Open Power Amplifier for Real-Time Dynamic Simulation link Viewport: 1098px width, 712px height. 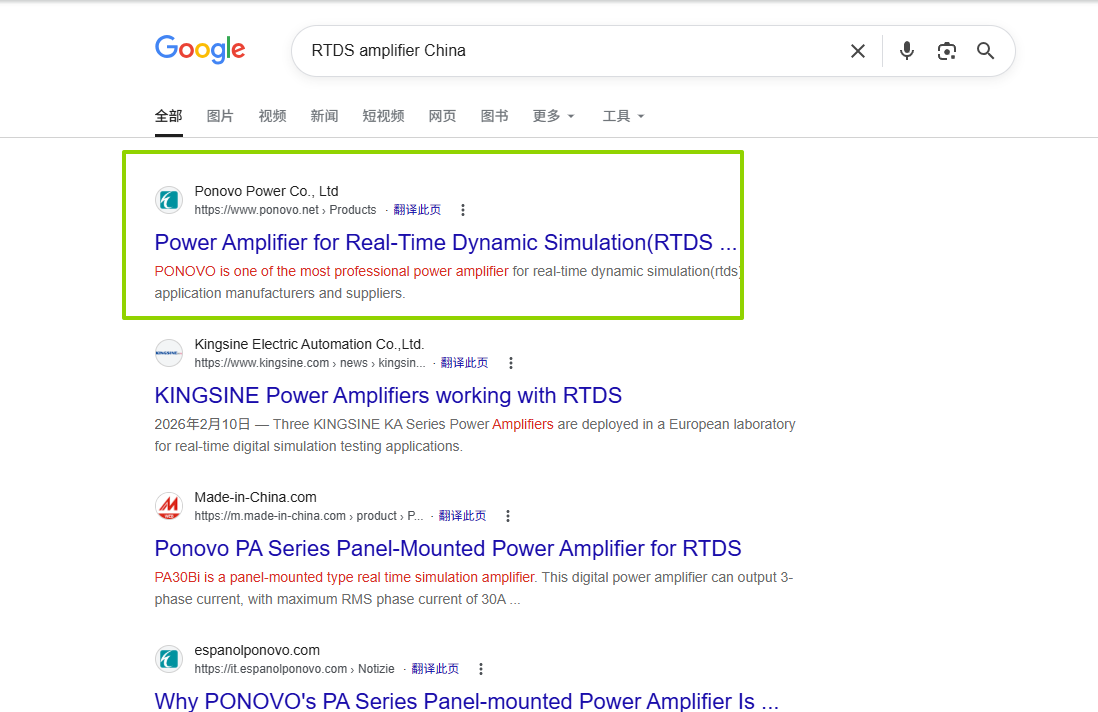pos(445,242)
